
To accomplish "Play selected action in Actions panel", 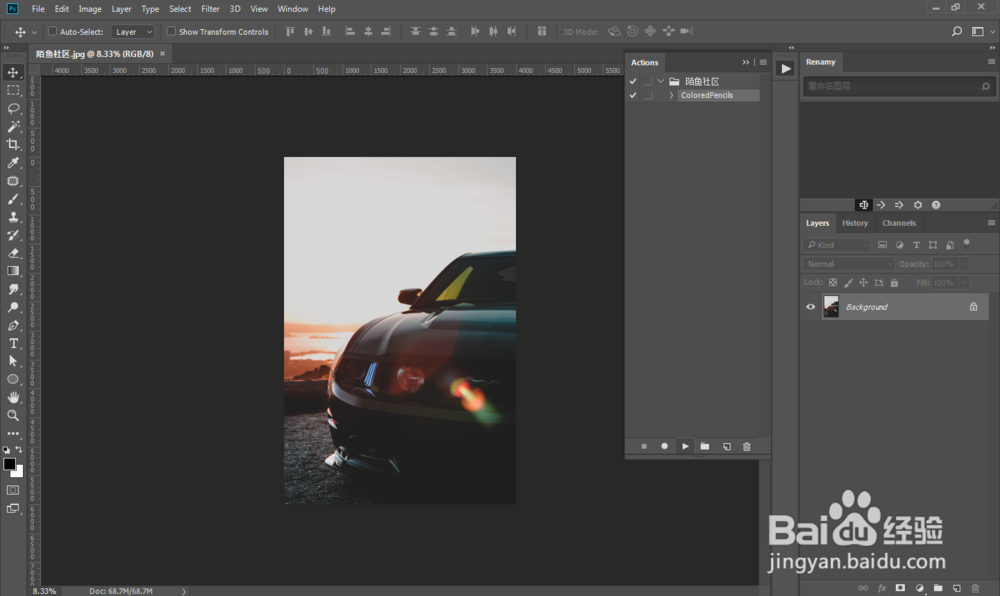I will coord(685,446).
